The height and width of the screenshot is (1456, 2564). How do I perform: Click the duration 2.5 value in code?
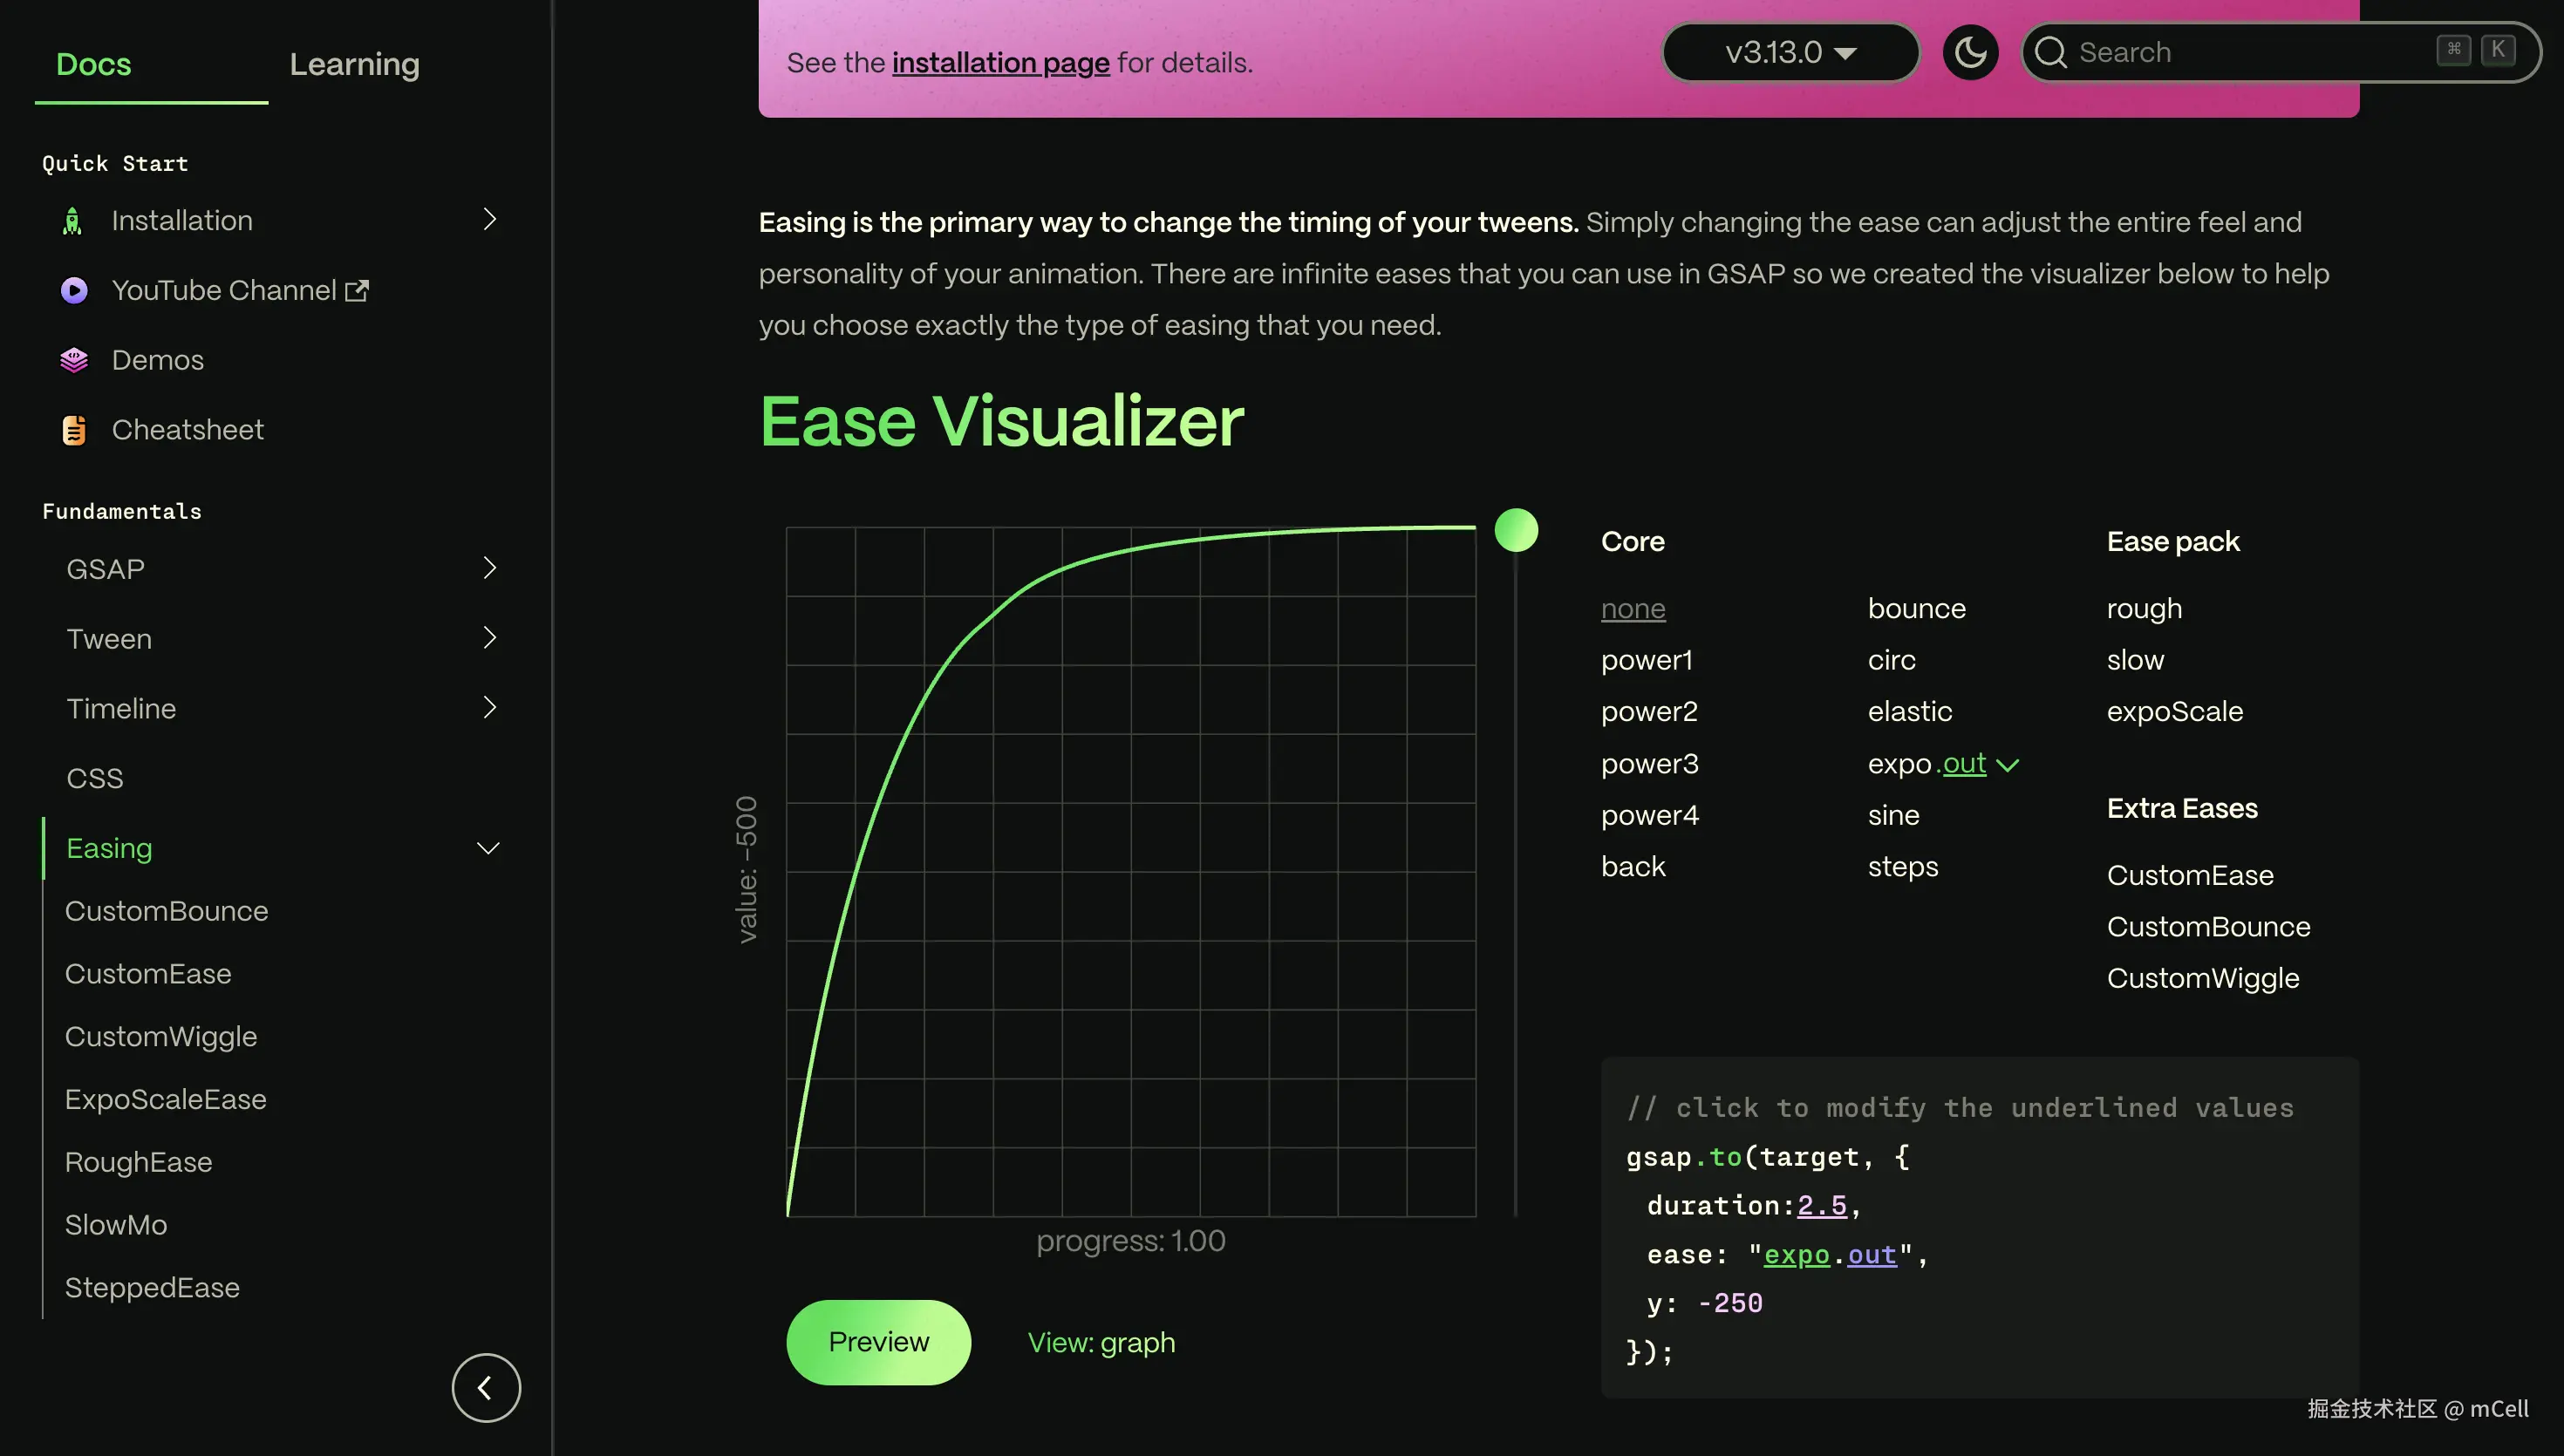(x=1822, y=1205)
